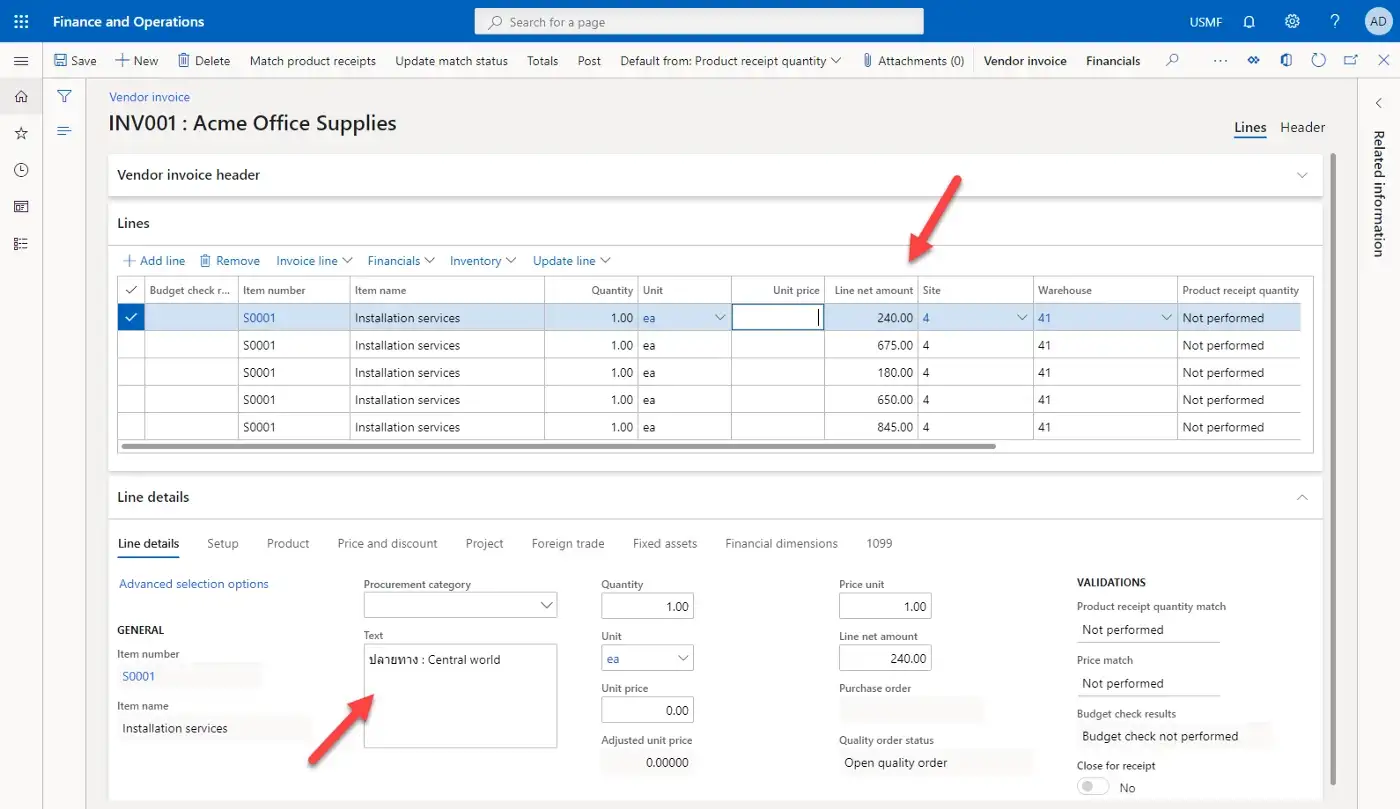This screenshot has height=809, width=1400.
Task: Open the Vendor invoice breadcrumb link
Action: click(x=149, y=97)
